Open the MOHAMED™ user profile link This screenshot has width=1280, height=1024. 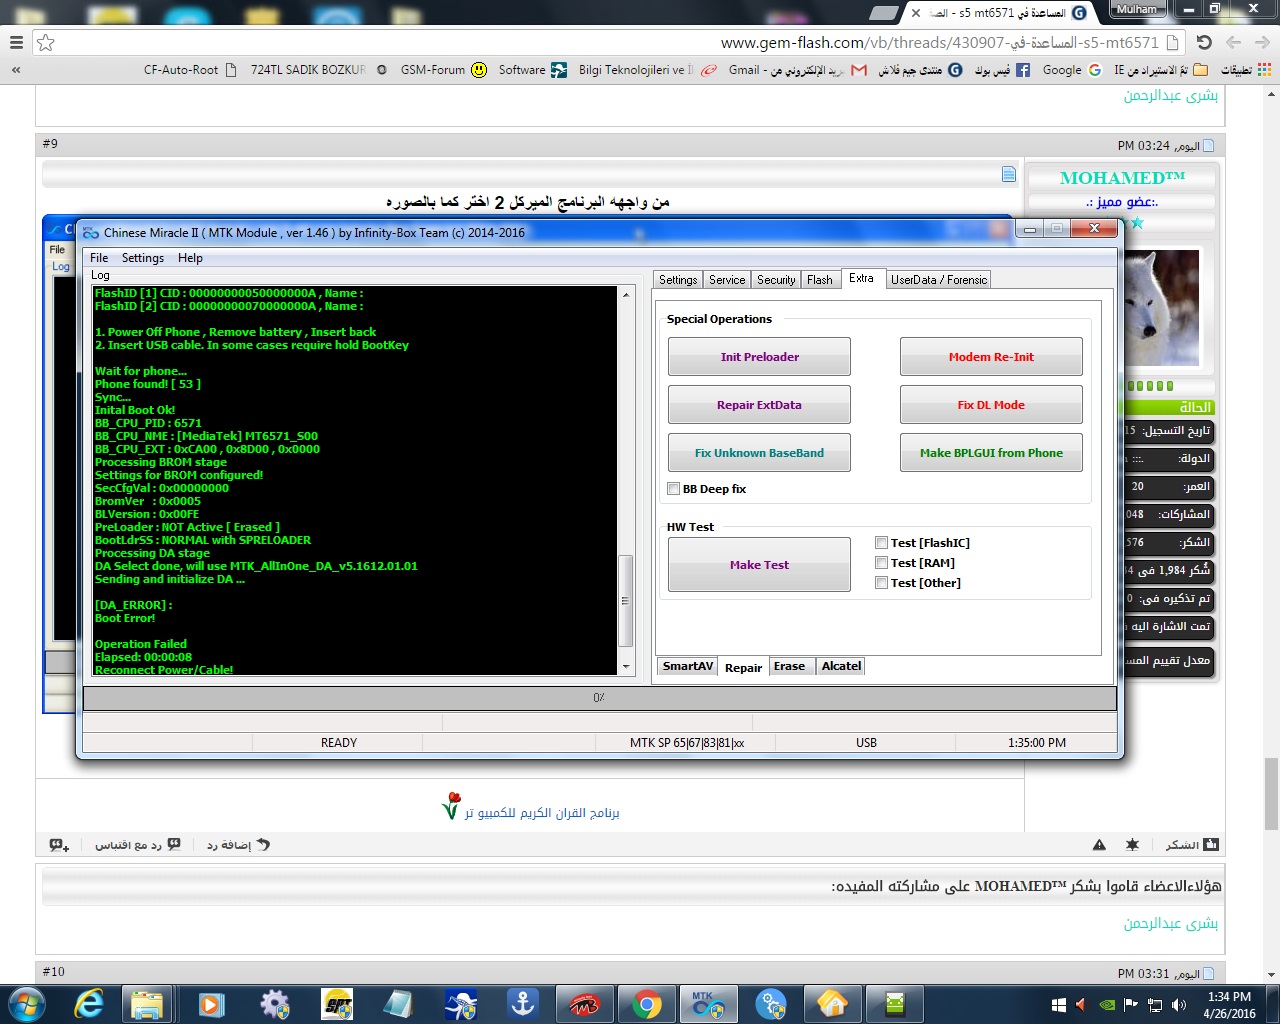[x=1122, y=178]
